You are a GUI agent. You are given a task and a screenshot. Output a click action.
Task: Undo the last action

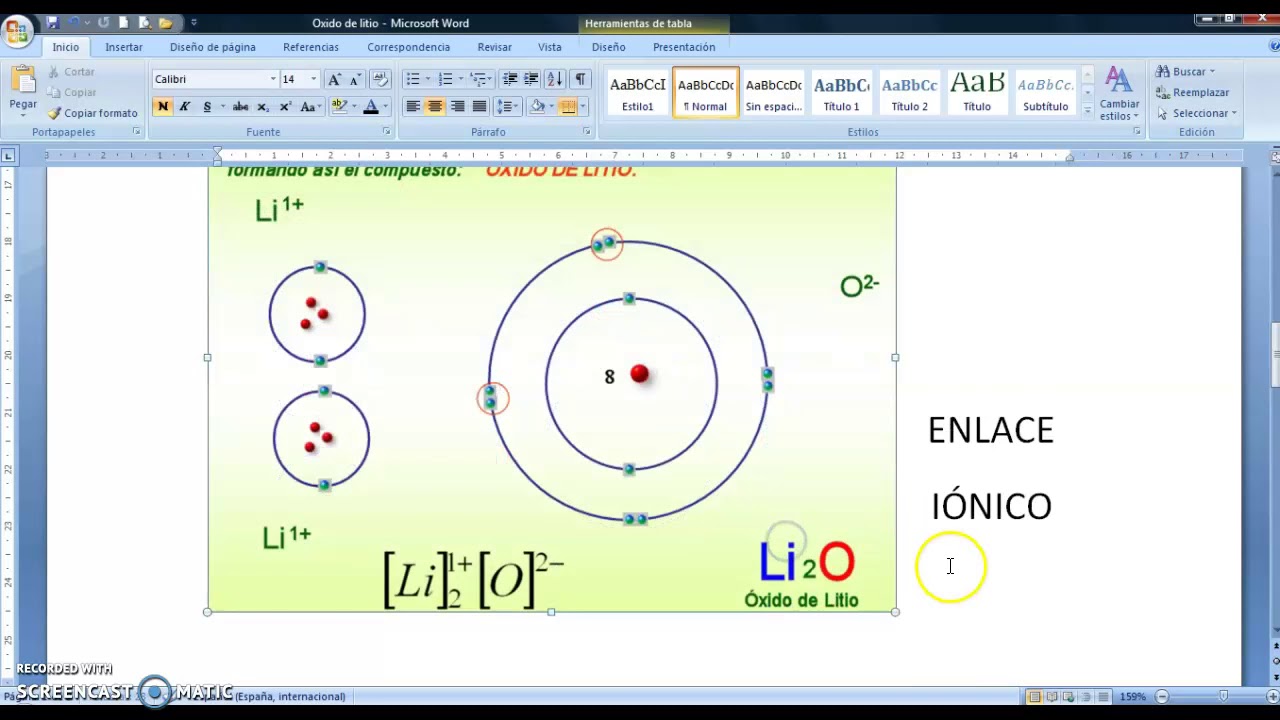pyautogui.click(x=75, y=22)
